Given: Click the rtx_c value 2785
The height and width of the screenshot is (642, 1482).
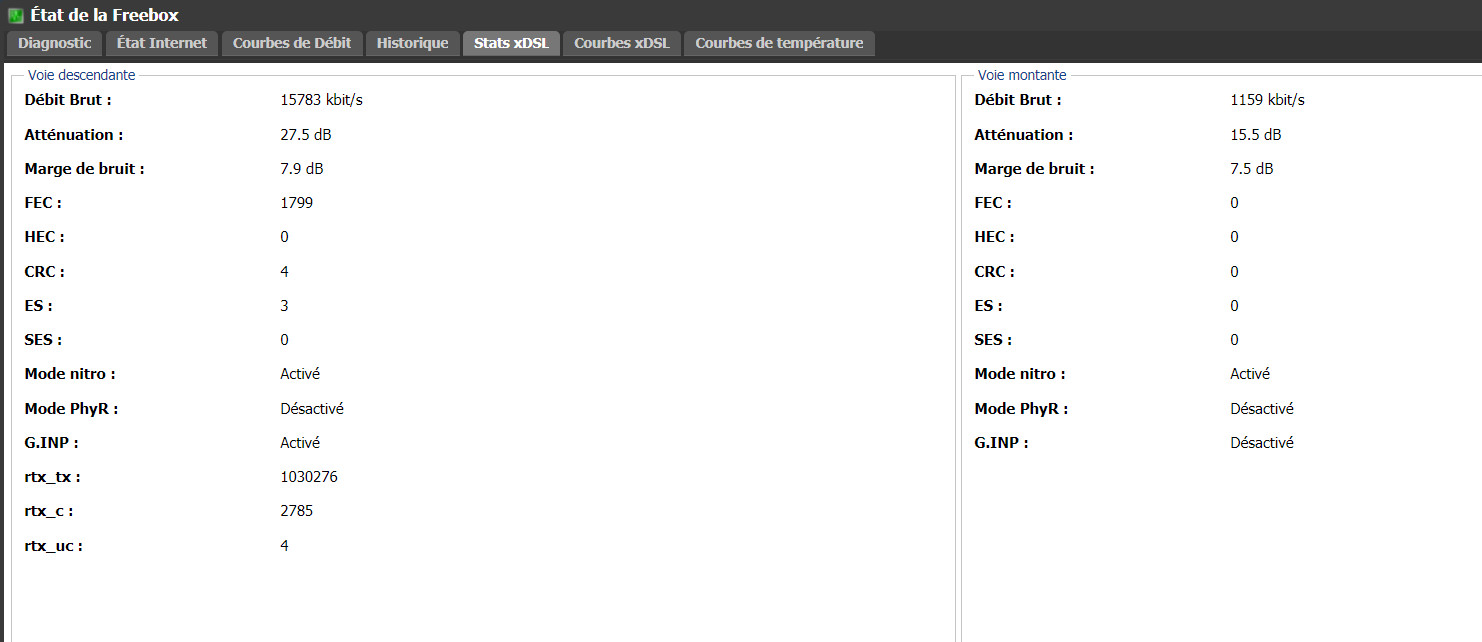Looking at the screenshot, I should coord(297,511).
